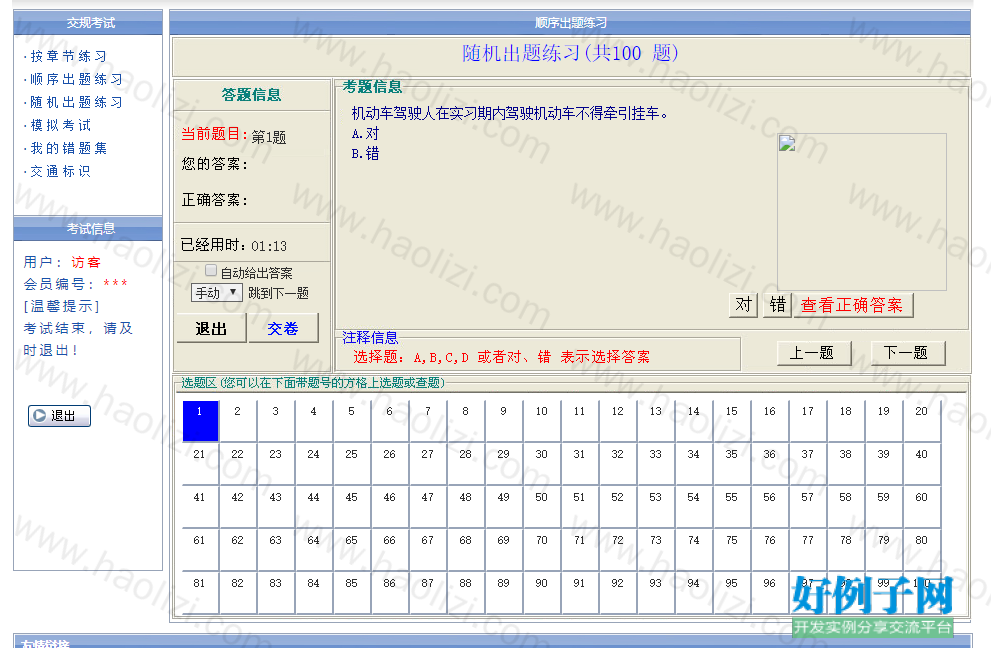
Task: Jump to question 46
Action: point(389,506)
